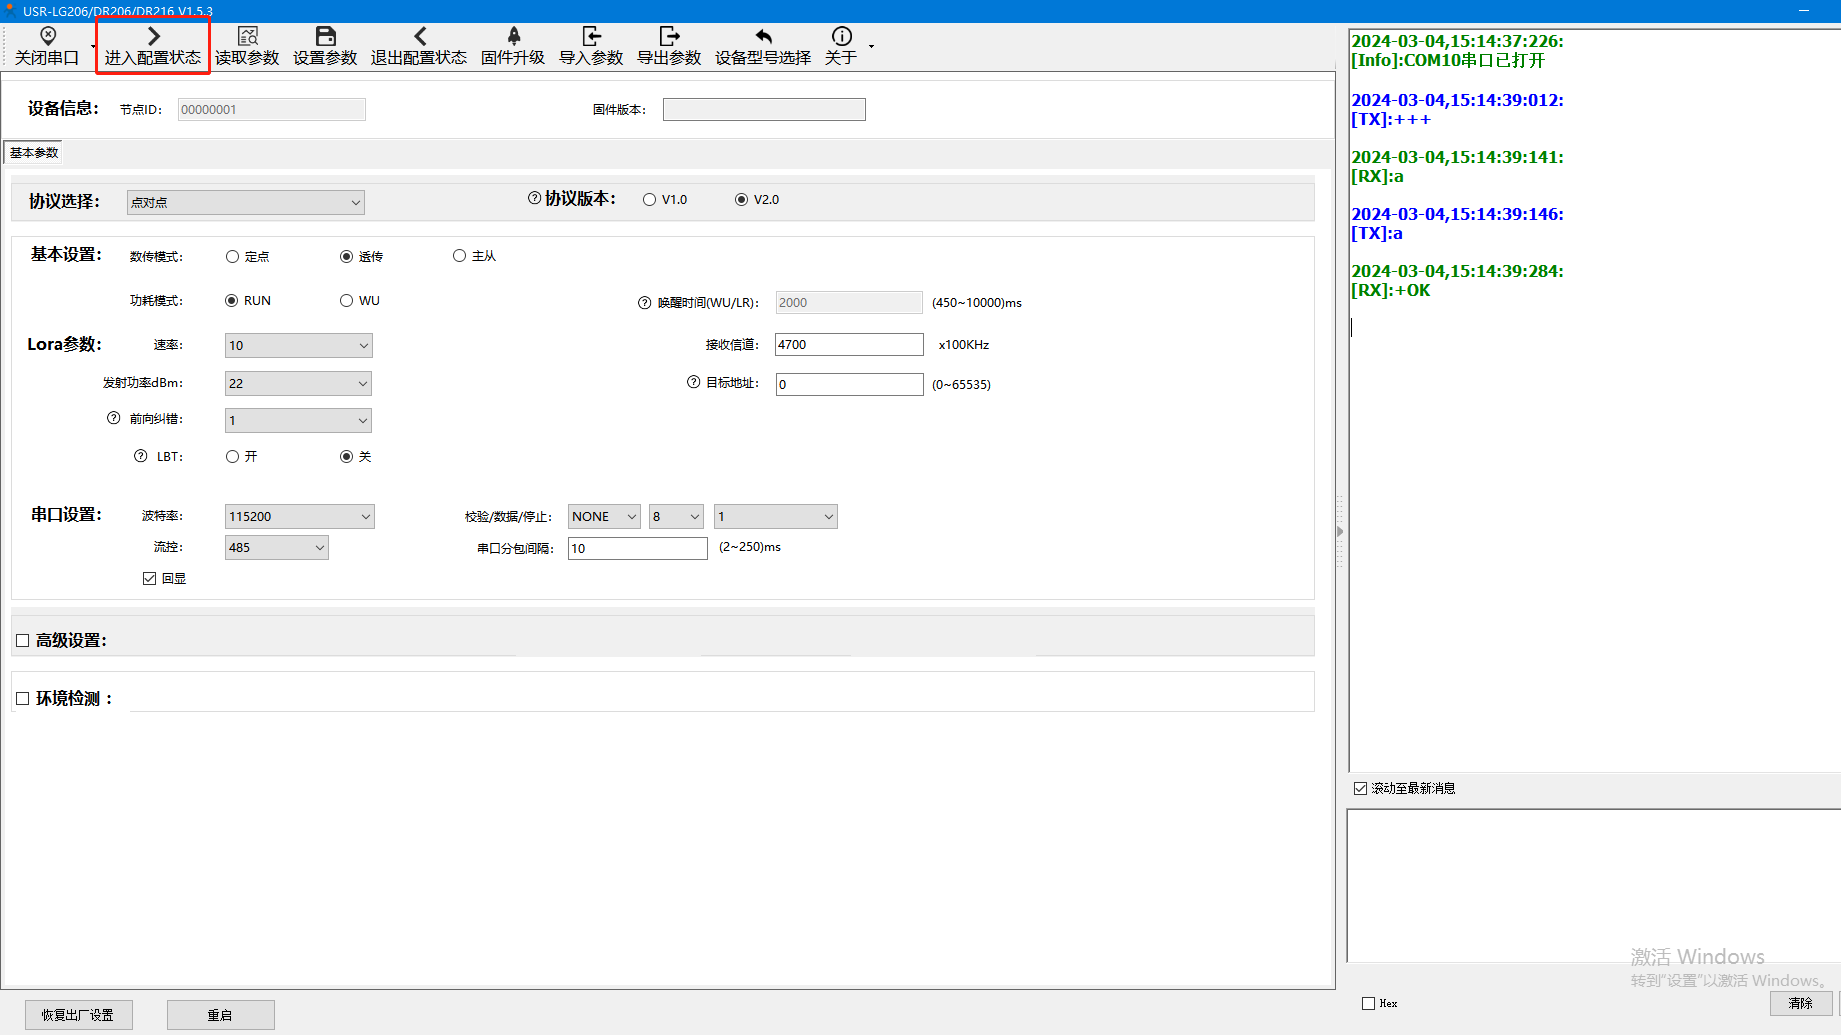Click the 恢复出厂设置 button
1841x1035 pixels.
[x=78, y=1015]
